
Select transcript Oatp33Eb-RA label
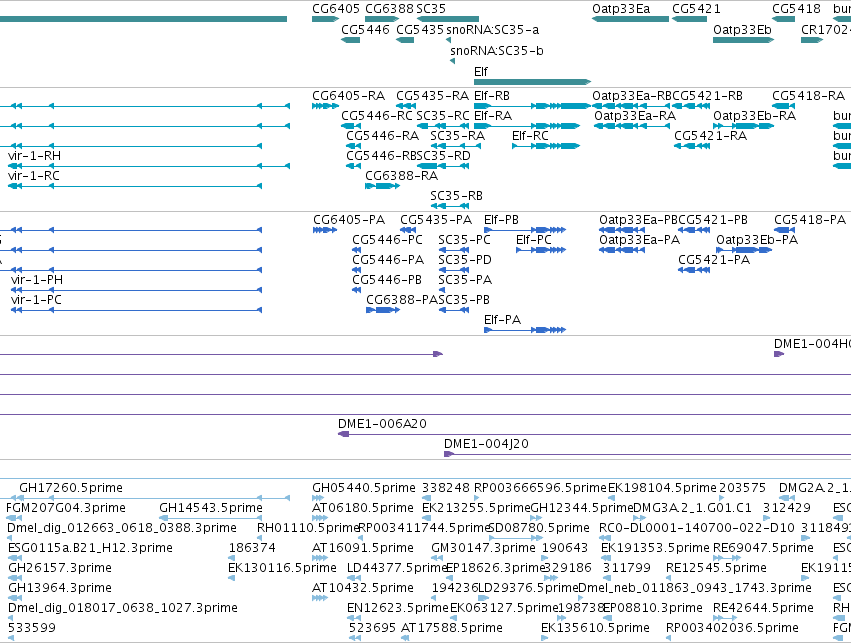coord(754,116)
